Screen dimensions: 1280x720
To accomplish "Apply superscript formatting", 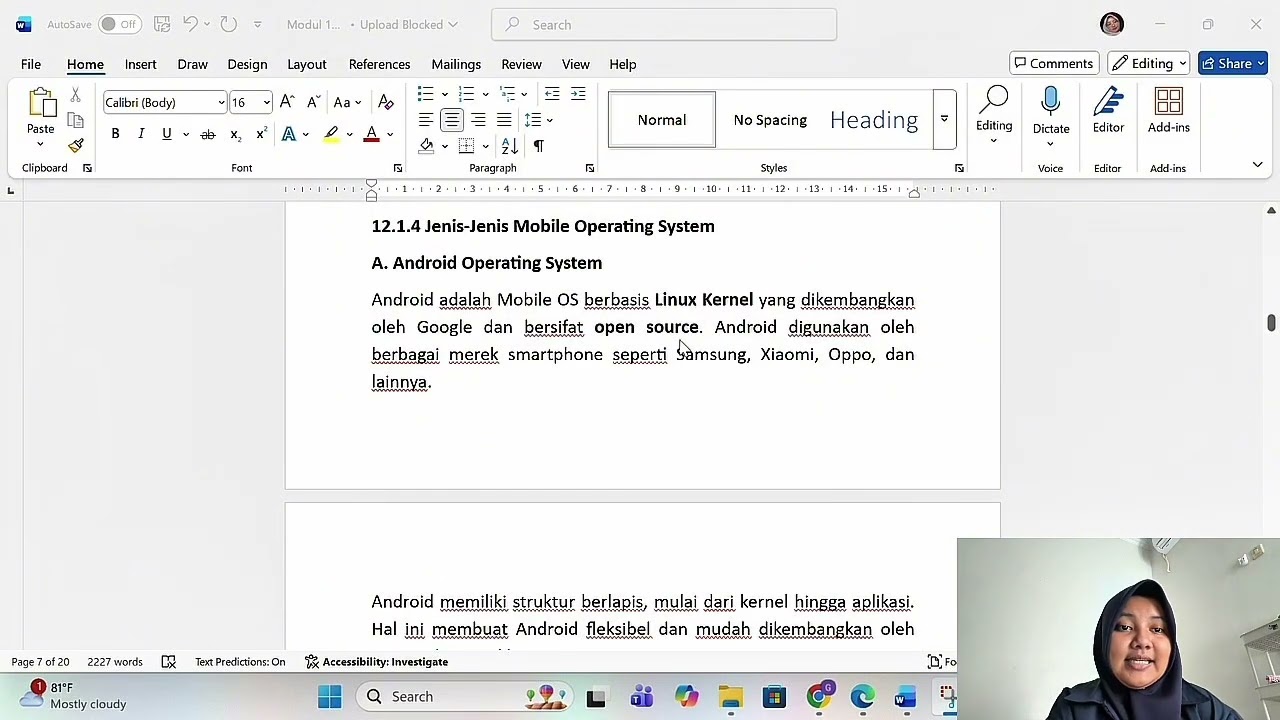I will point(261,134).
